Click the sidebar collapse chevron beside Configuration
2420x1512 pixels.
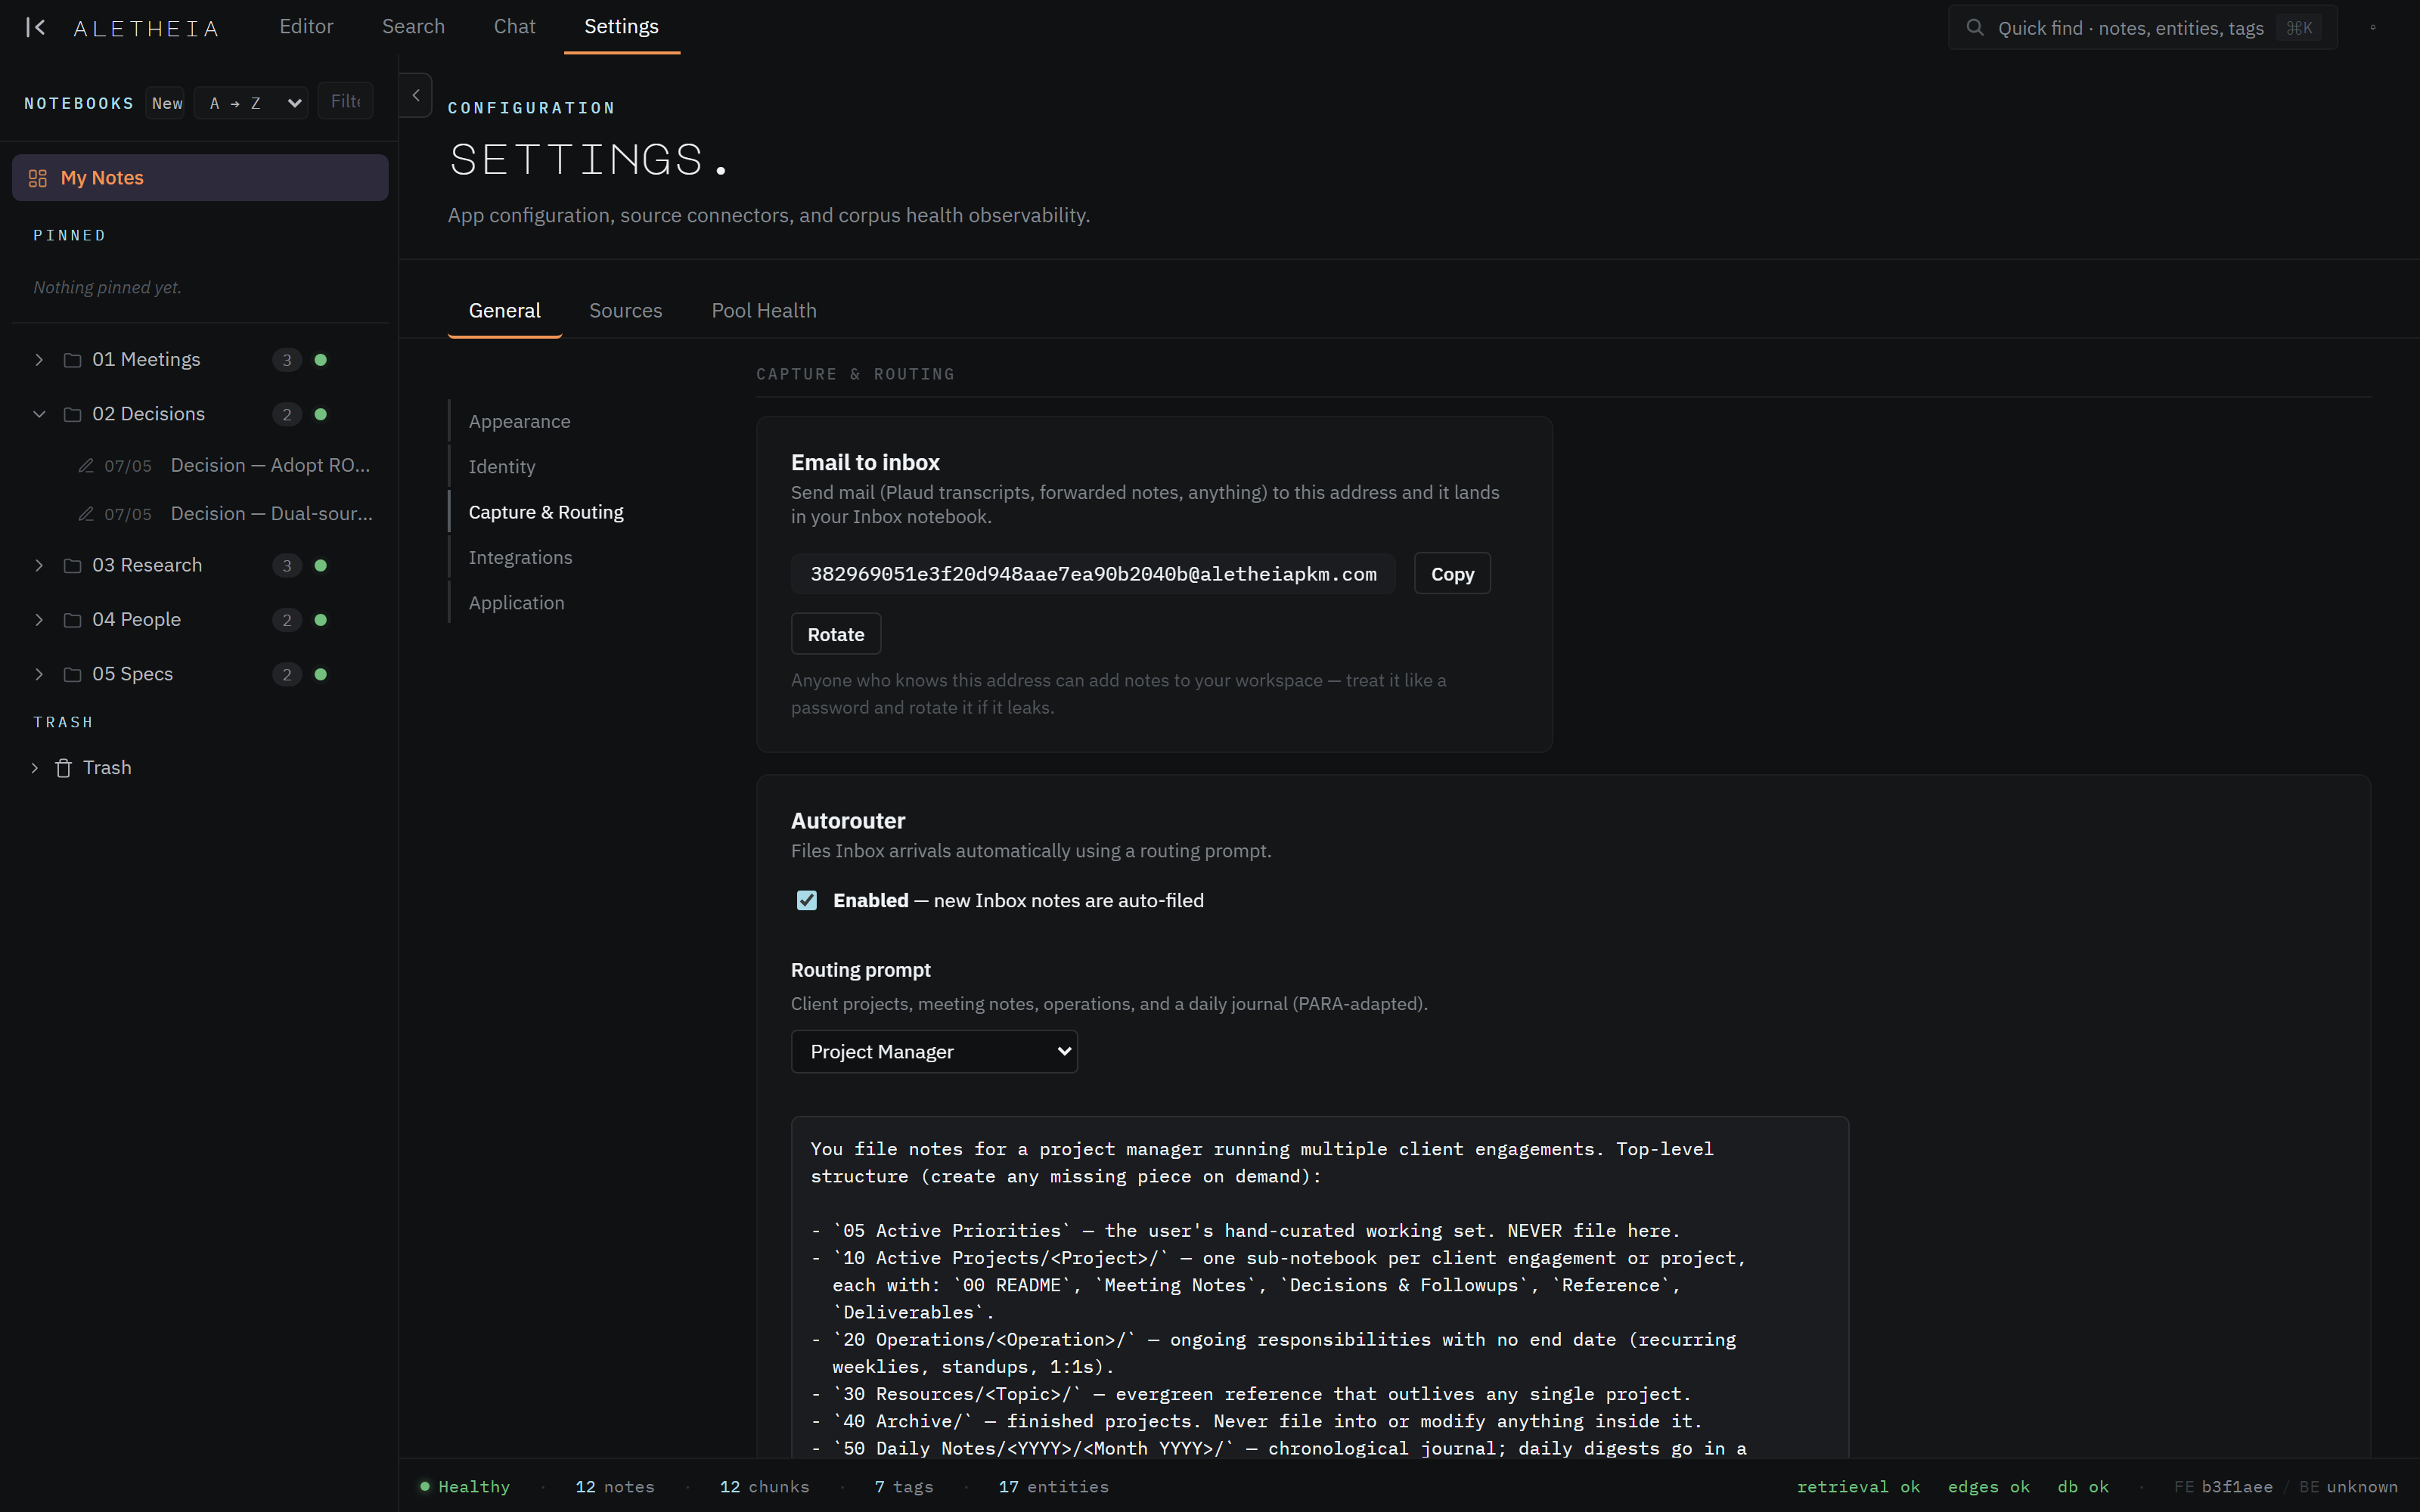(x=416, y=96)
